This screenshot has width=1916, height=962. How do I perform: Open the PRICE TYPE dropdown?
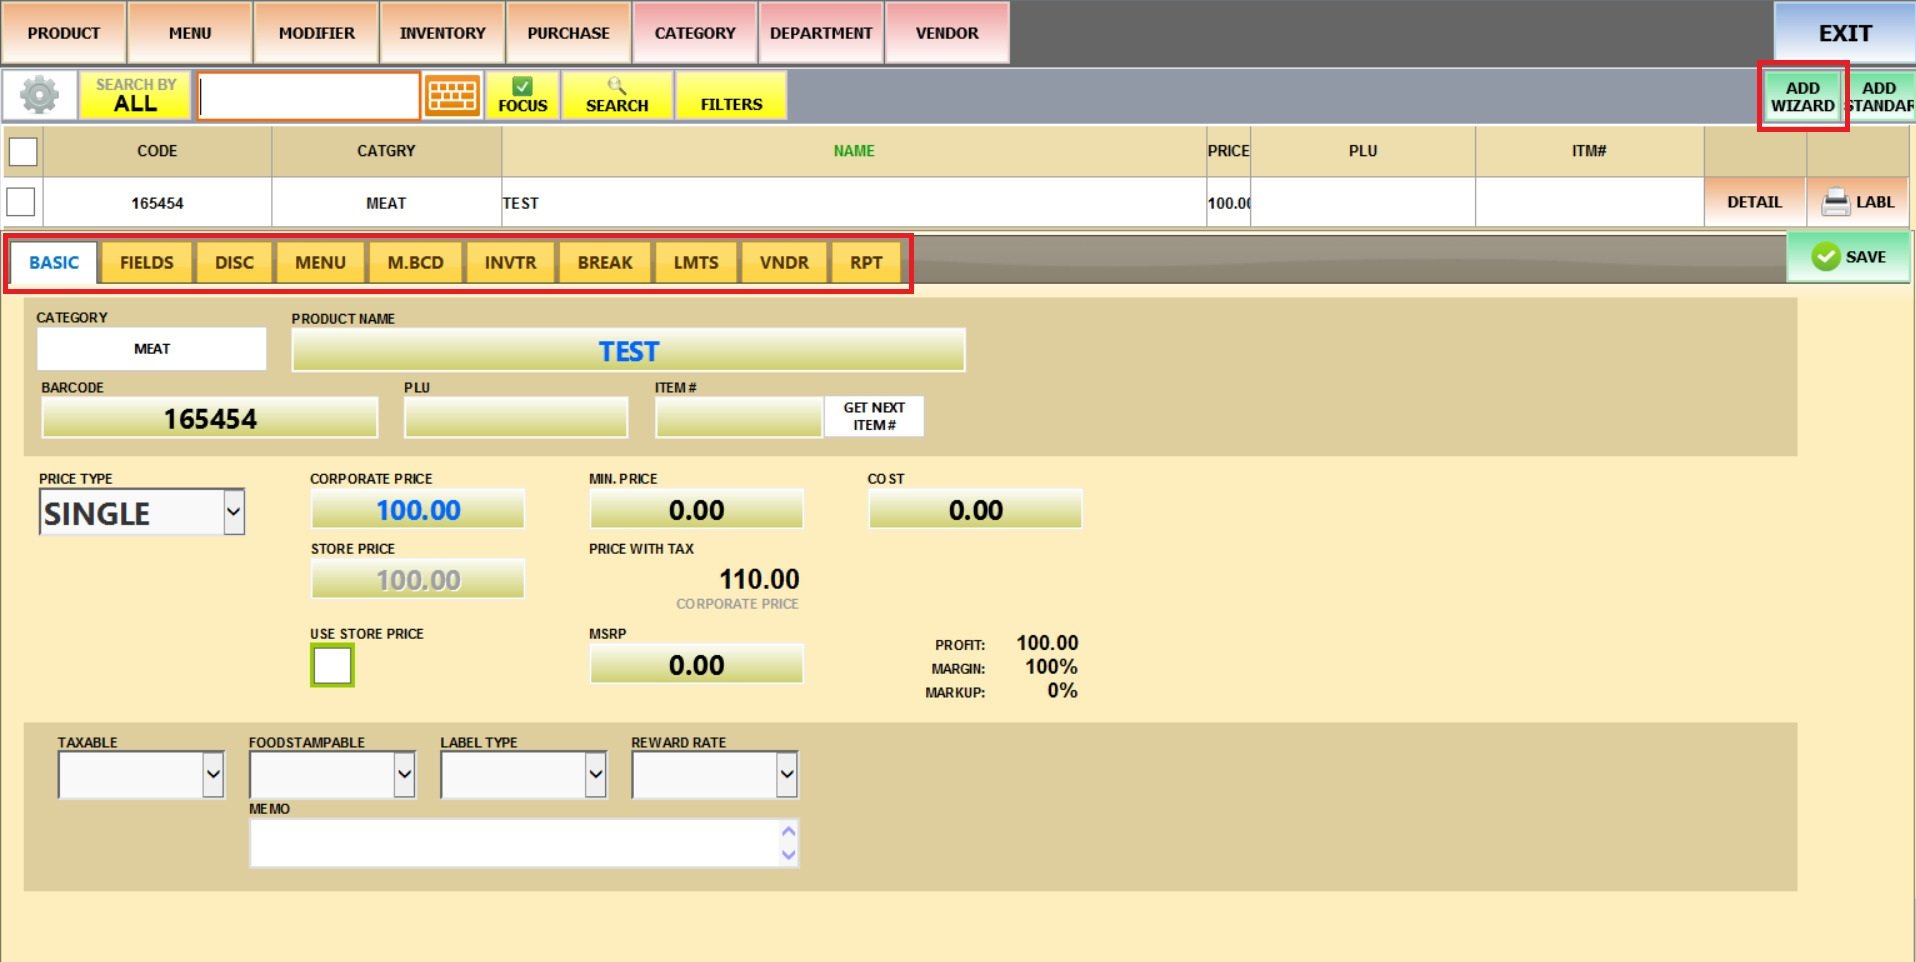point(232,513)
